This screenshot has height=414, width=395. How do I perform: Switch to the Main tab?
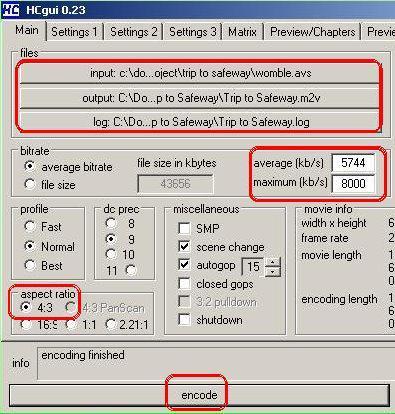(x=27, y=30)
